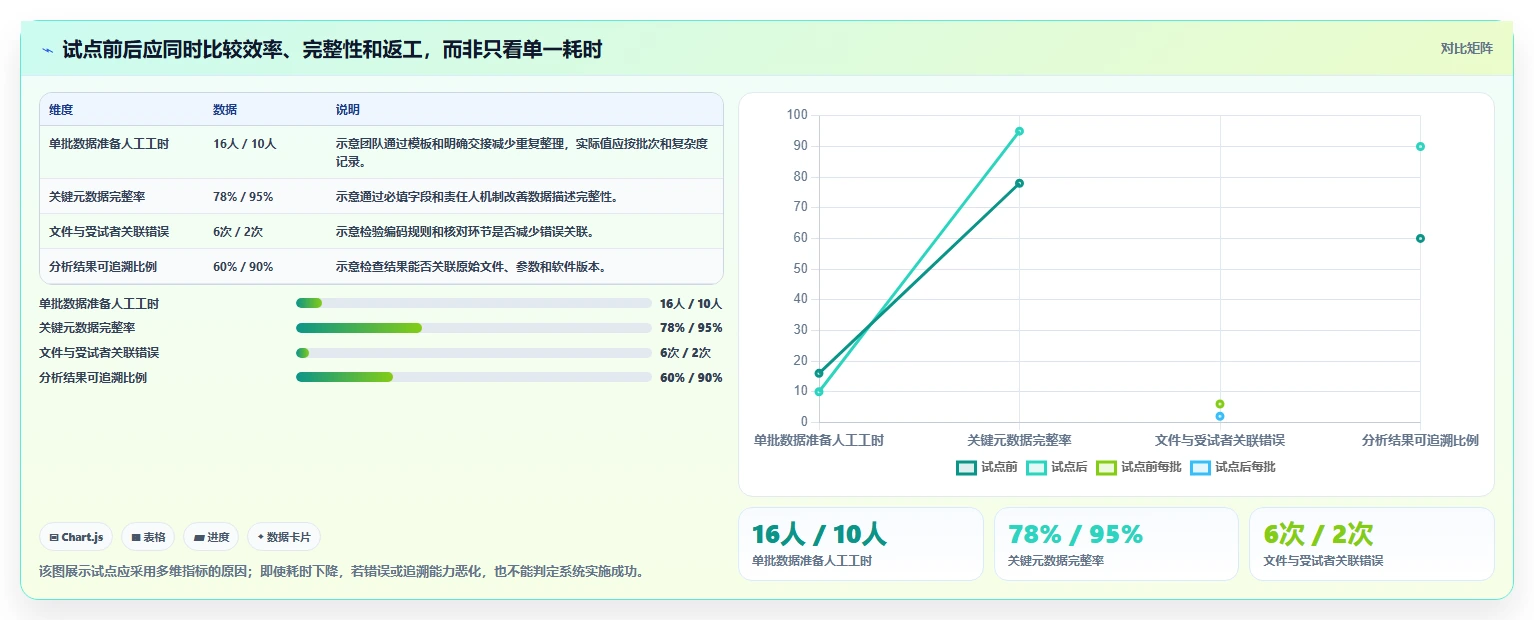Click the description starting 示意通过必填字段
The width and height of the screenshot is (1534, 620).
pyautogui.click(x=477, y=197)
